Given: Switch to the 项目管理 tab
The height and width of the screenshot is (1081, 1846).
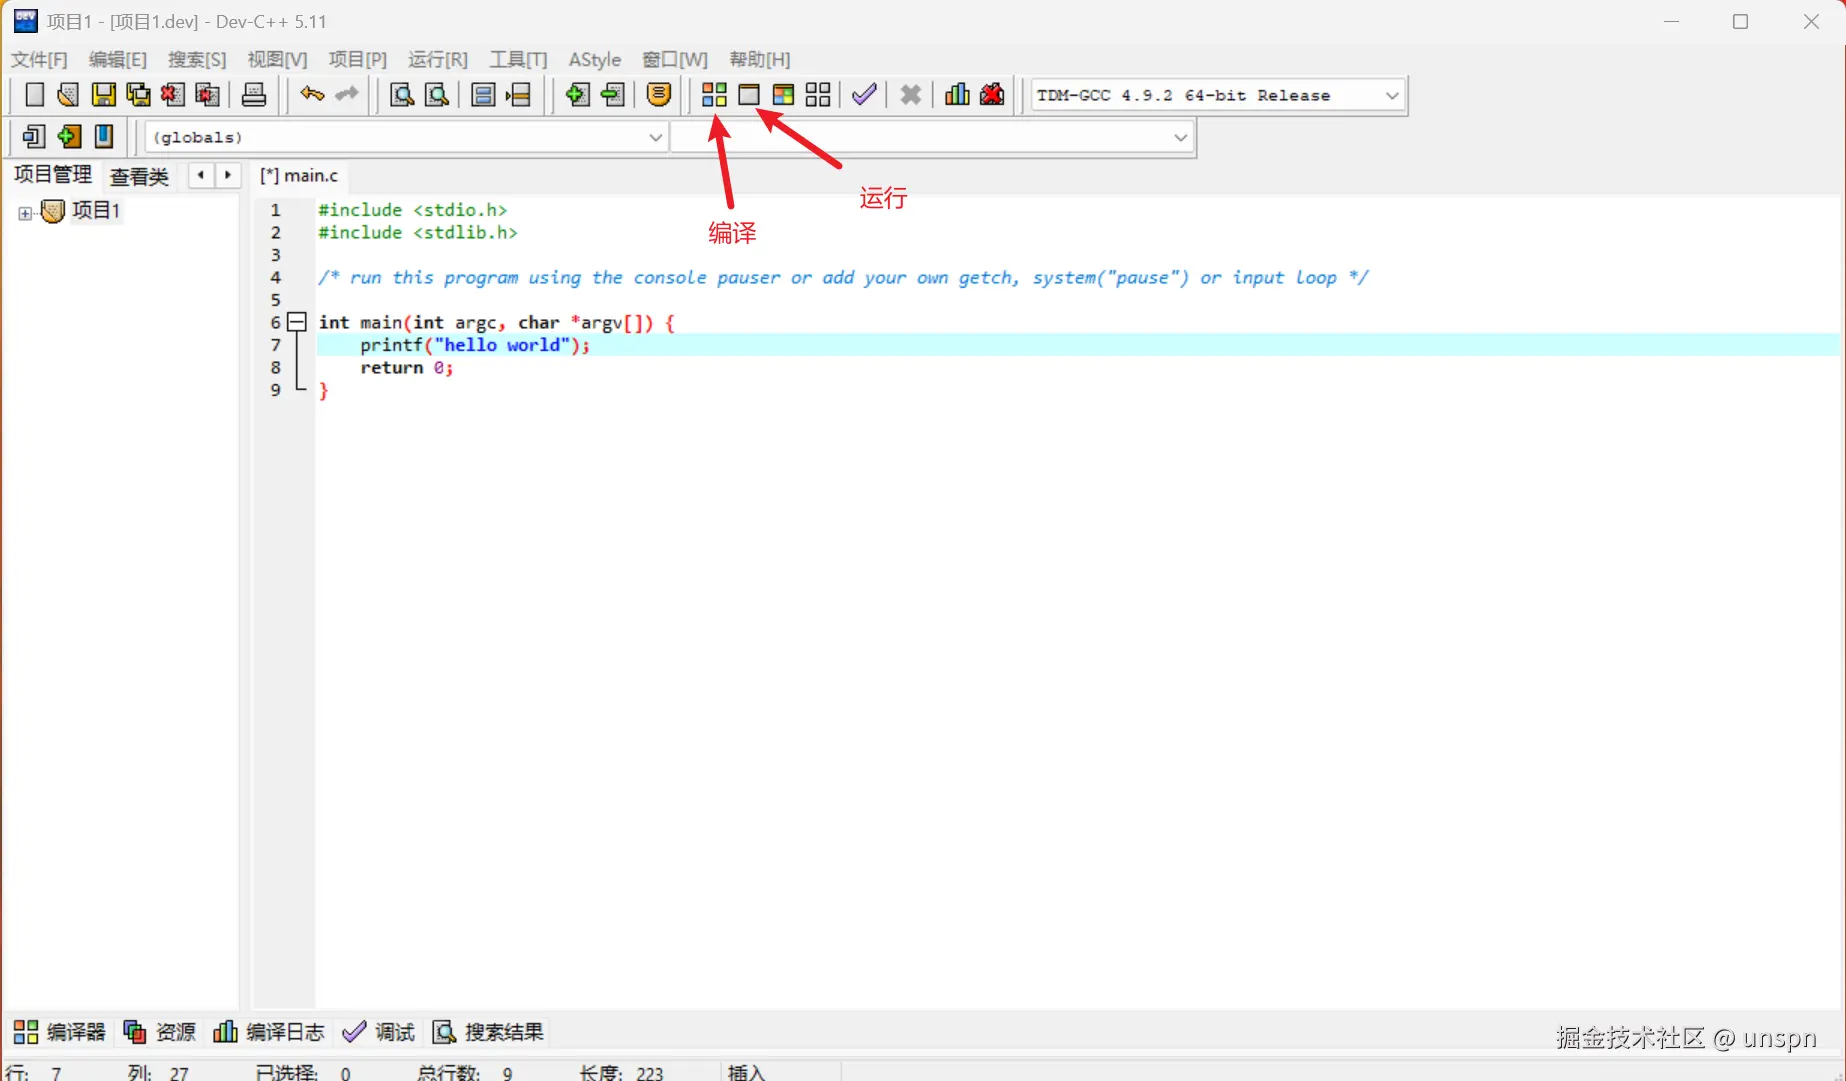Looking at the screenshot, I should 53,175.
